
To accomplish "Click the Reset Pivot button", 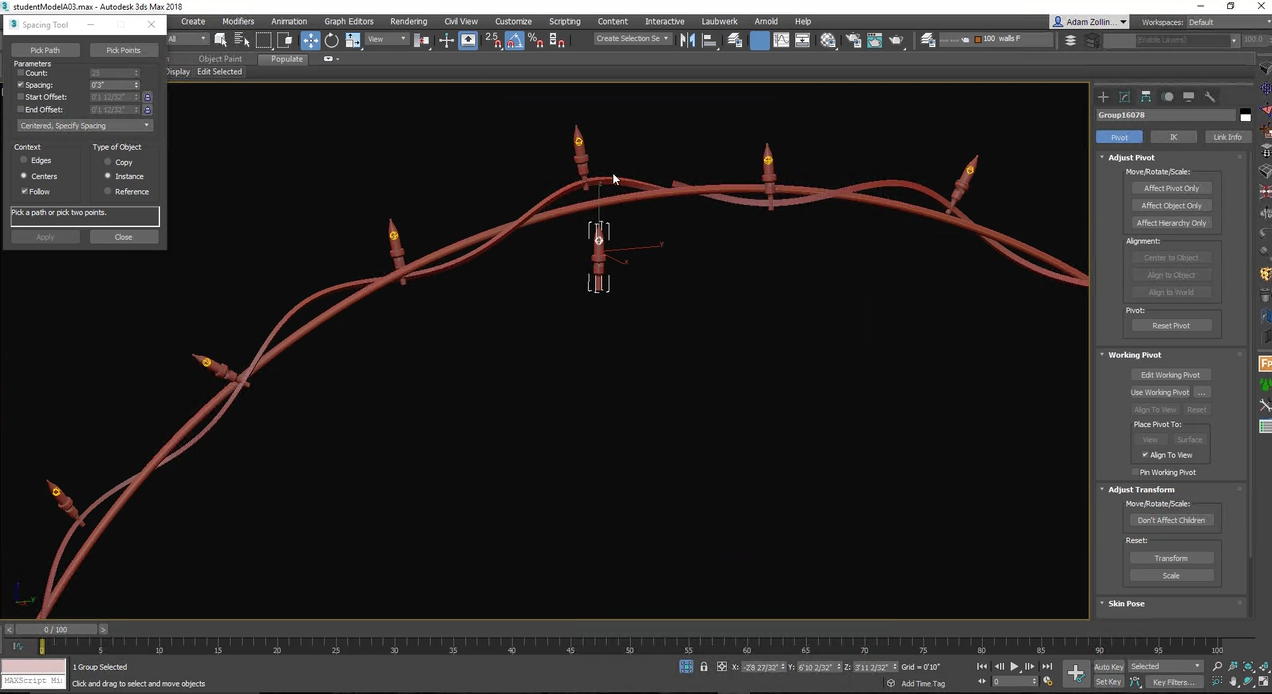I will click(1171, 326).
